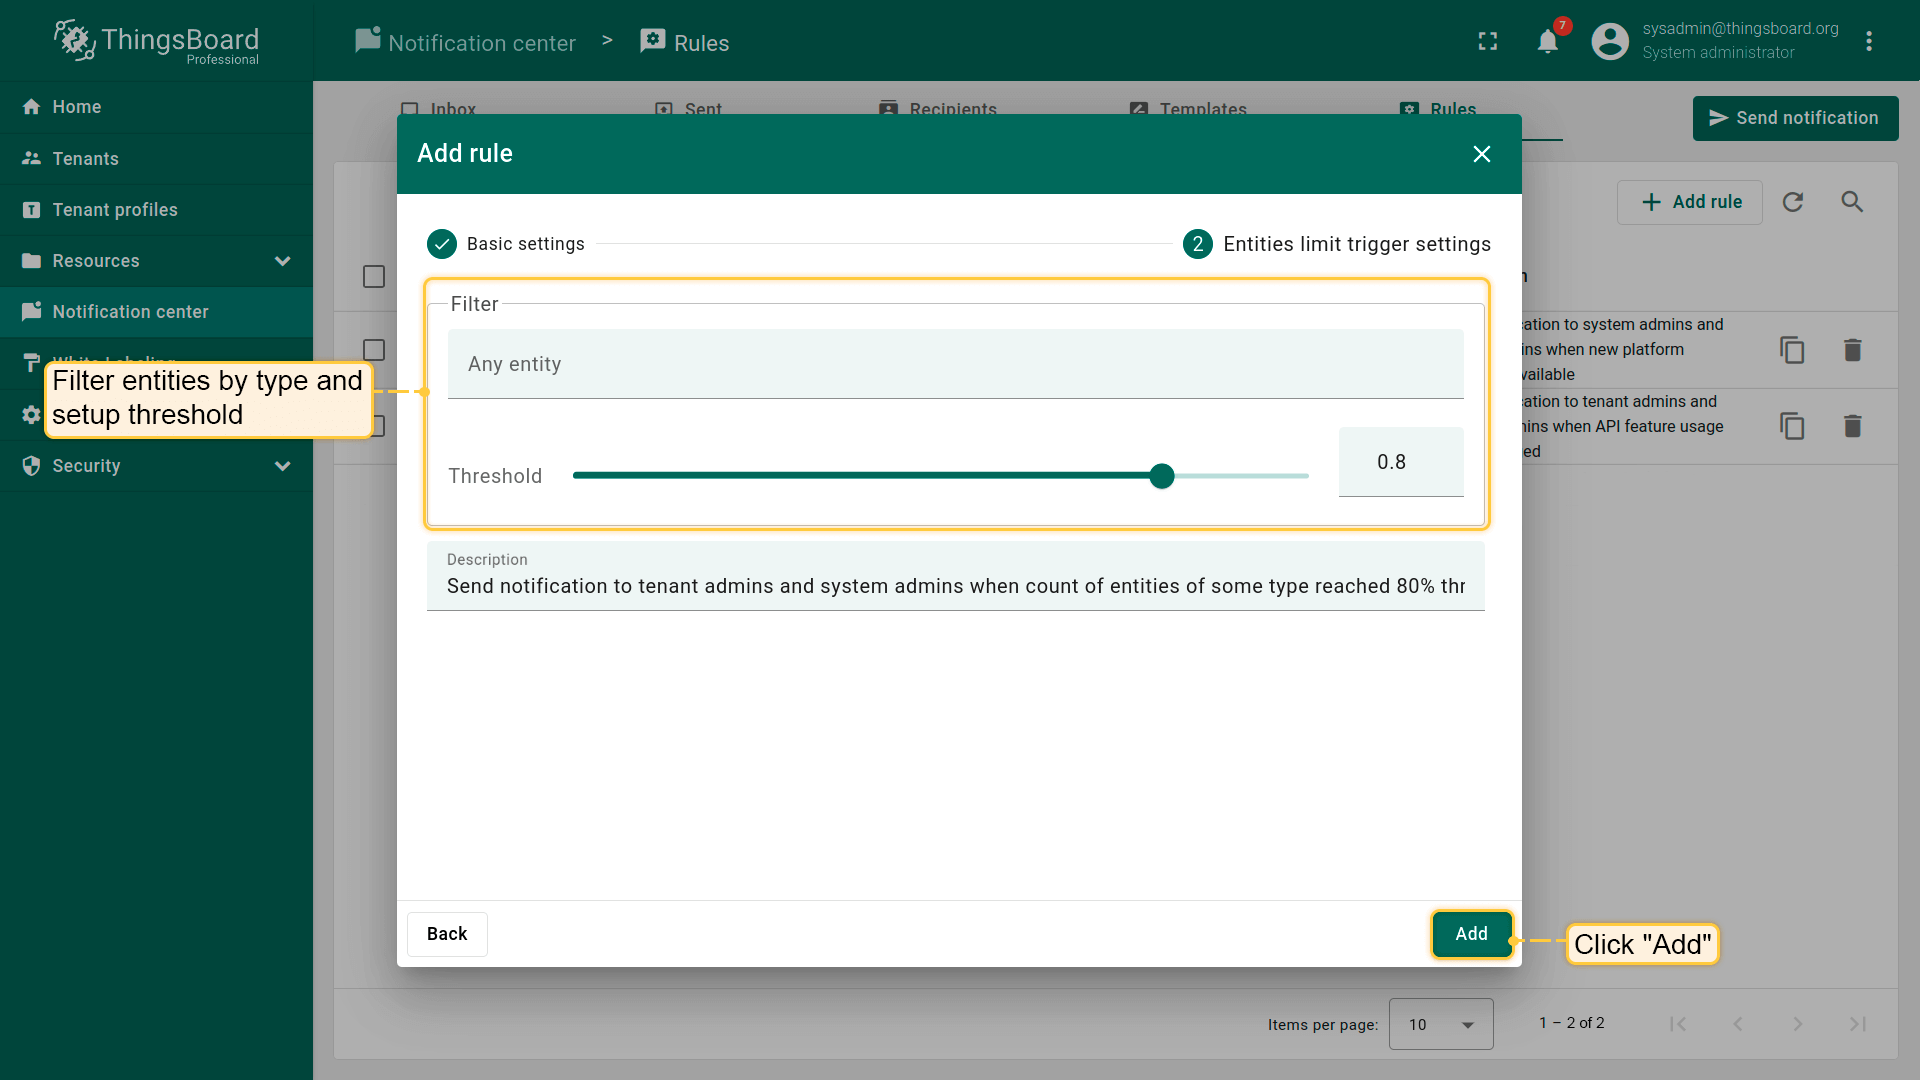Open the user menu kebab icon
This screenshot has height=1080, width=1920.
click(1868, 42)
